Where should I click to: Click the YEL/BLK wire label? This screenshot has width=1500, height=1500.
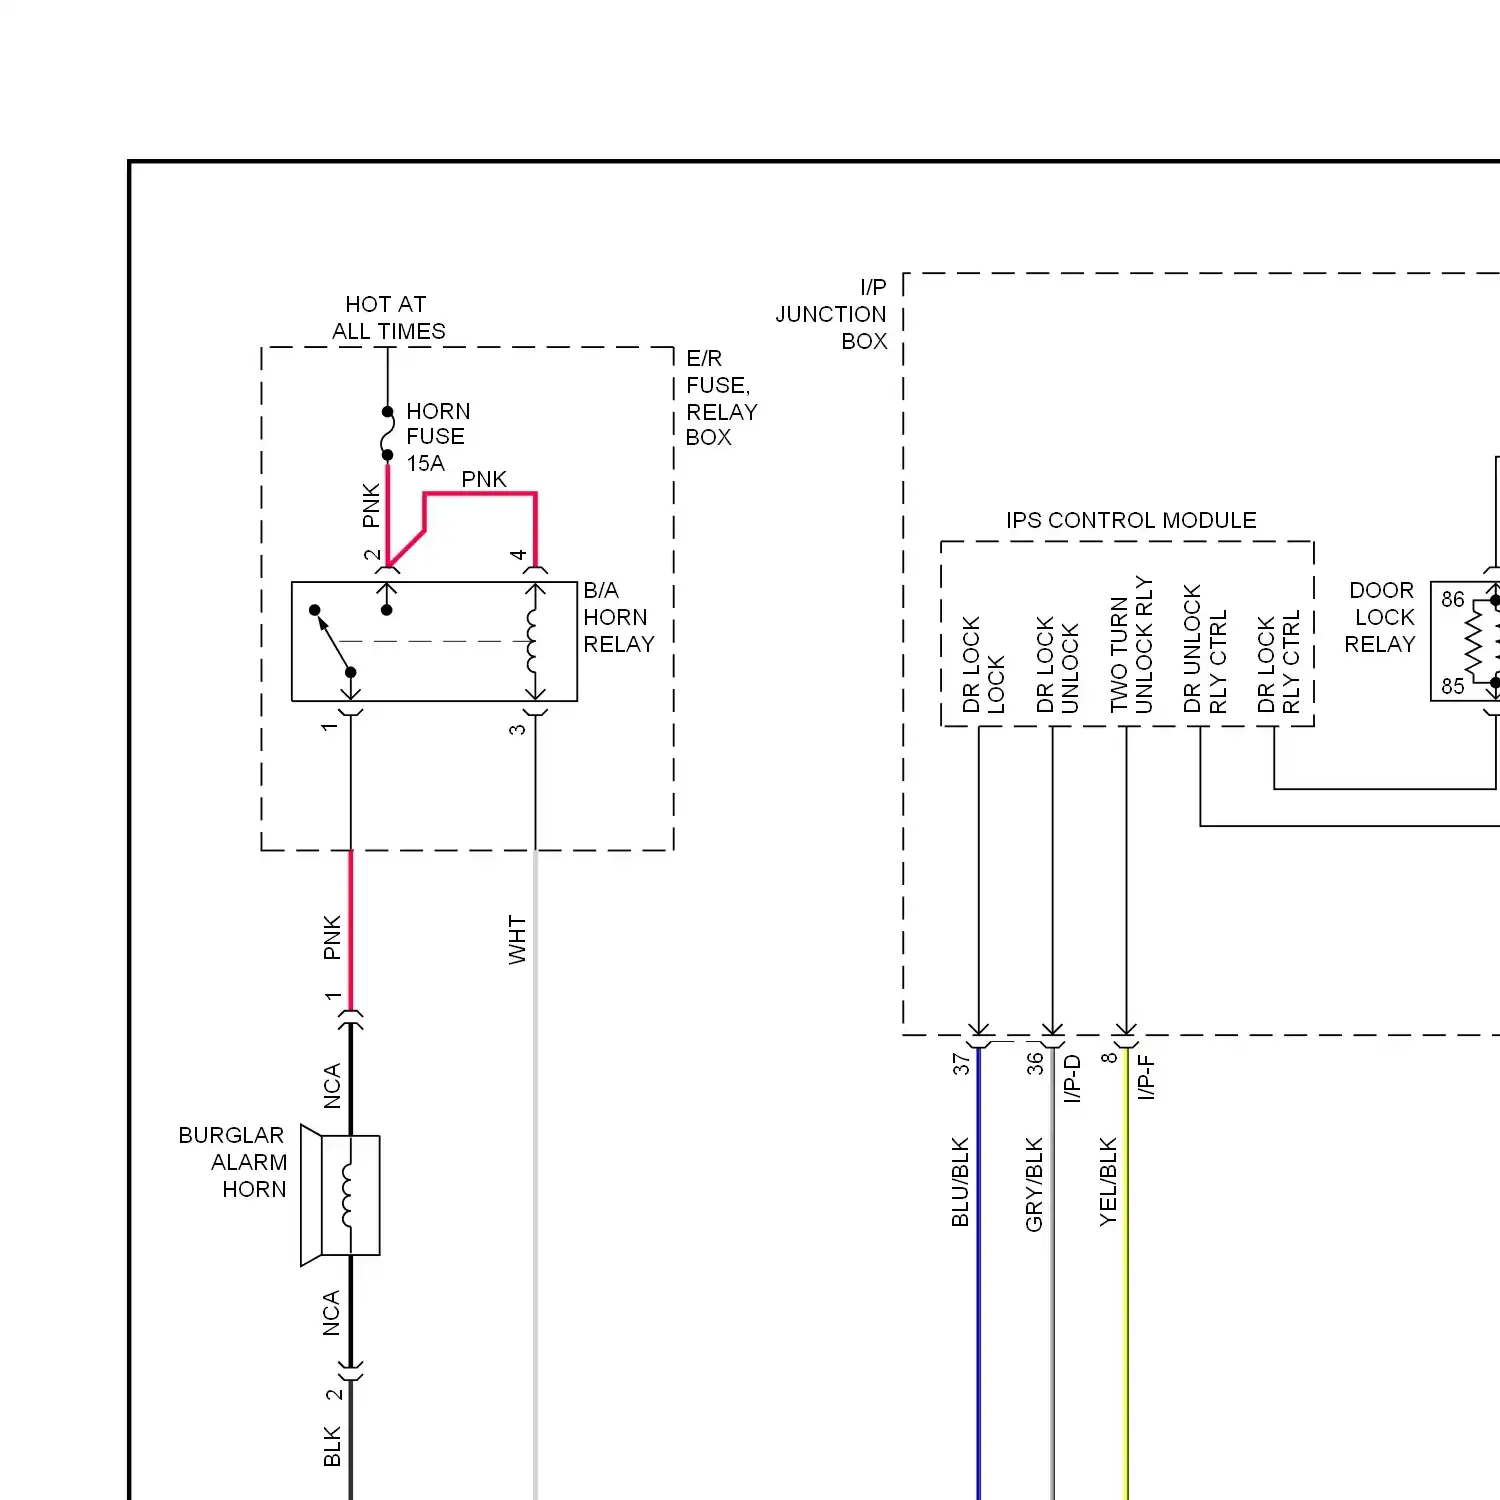coord(1108,1181)
